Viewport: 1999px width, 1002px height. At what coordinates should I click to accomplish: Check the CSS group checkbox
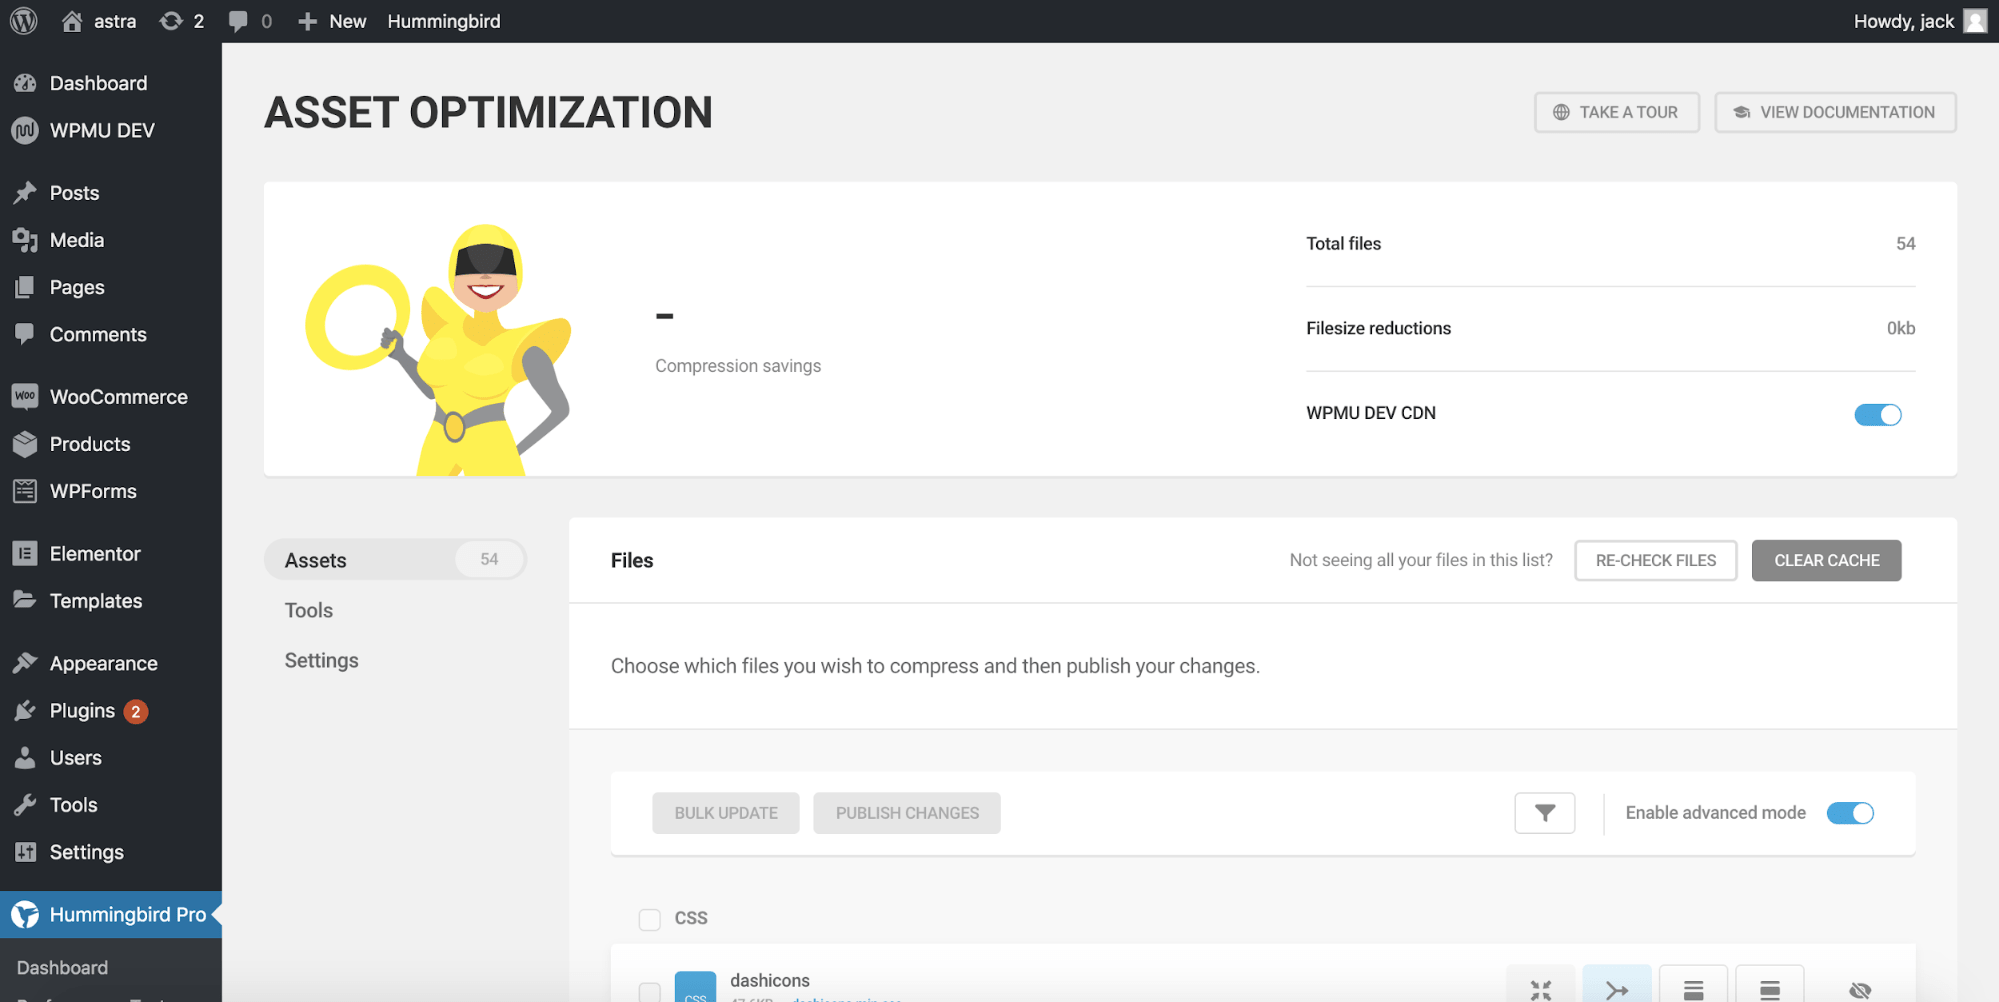648,918
